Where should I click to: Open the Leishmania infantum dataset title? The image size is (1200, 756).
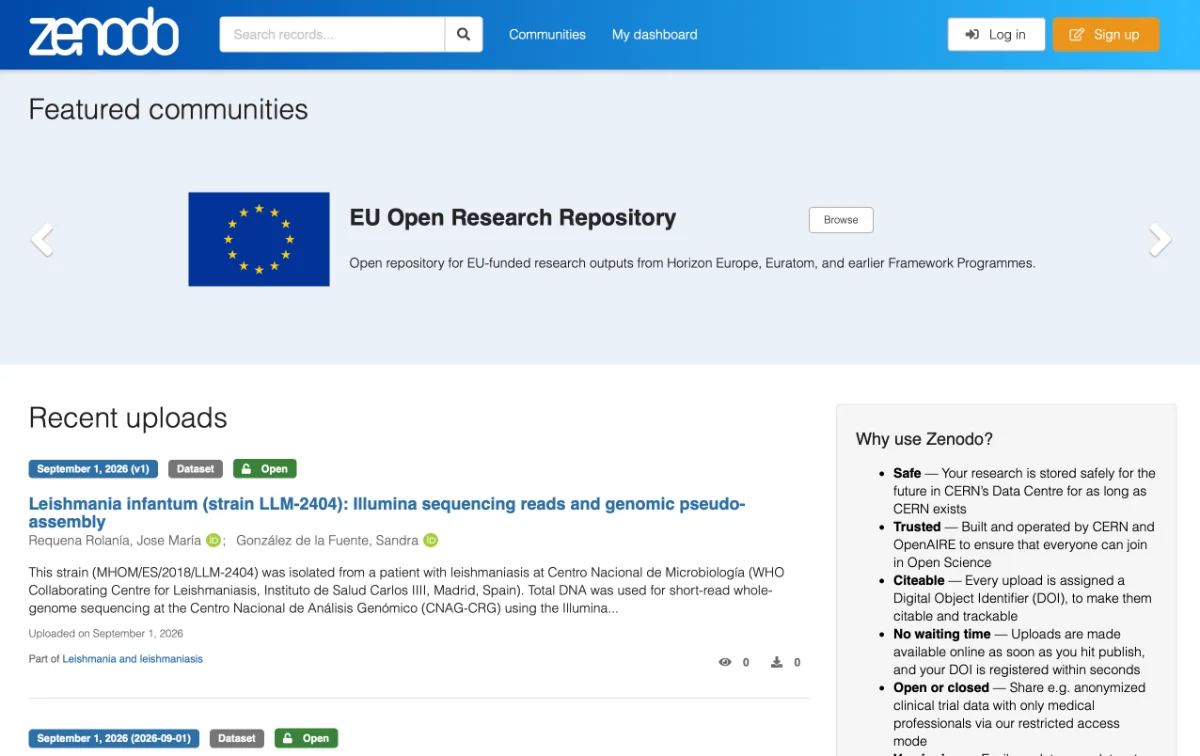pos(387,513)
